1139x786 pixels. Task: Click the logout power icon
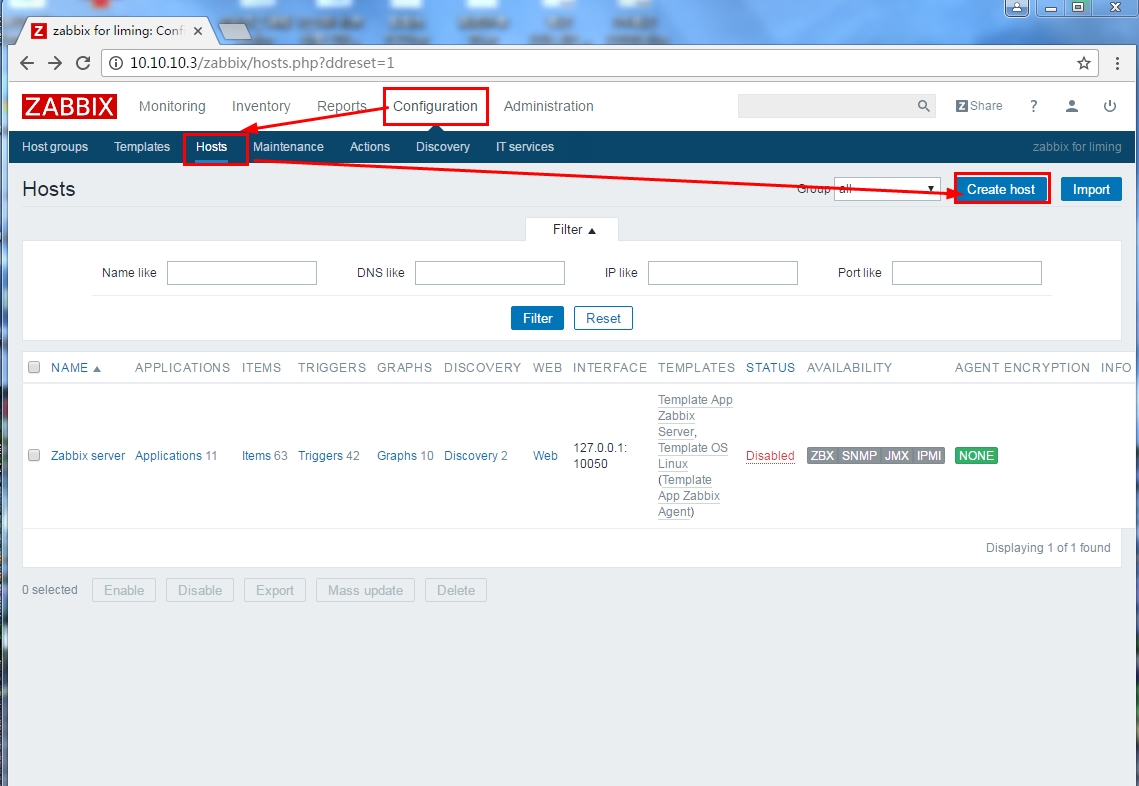(x=1110, y=106)
